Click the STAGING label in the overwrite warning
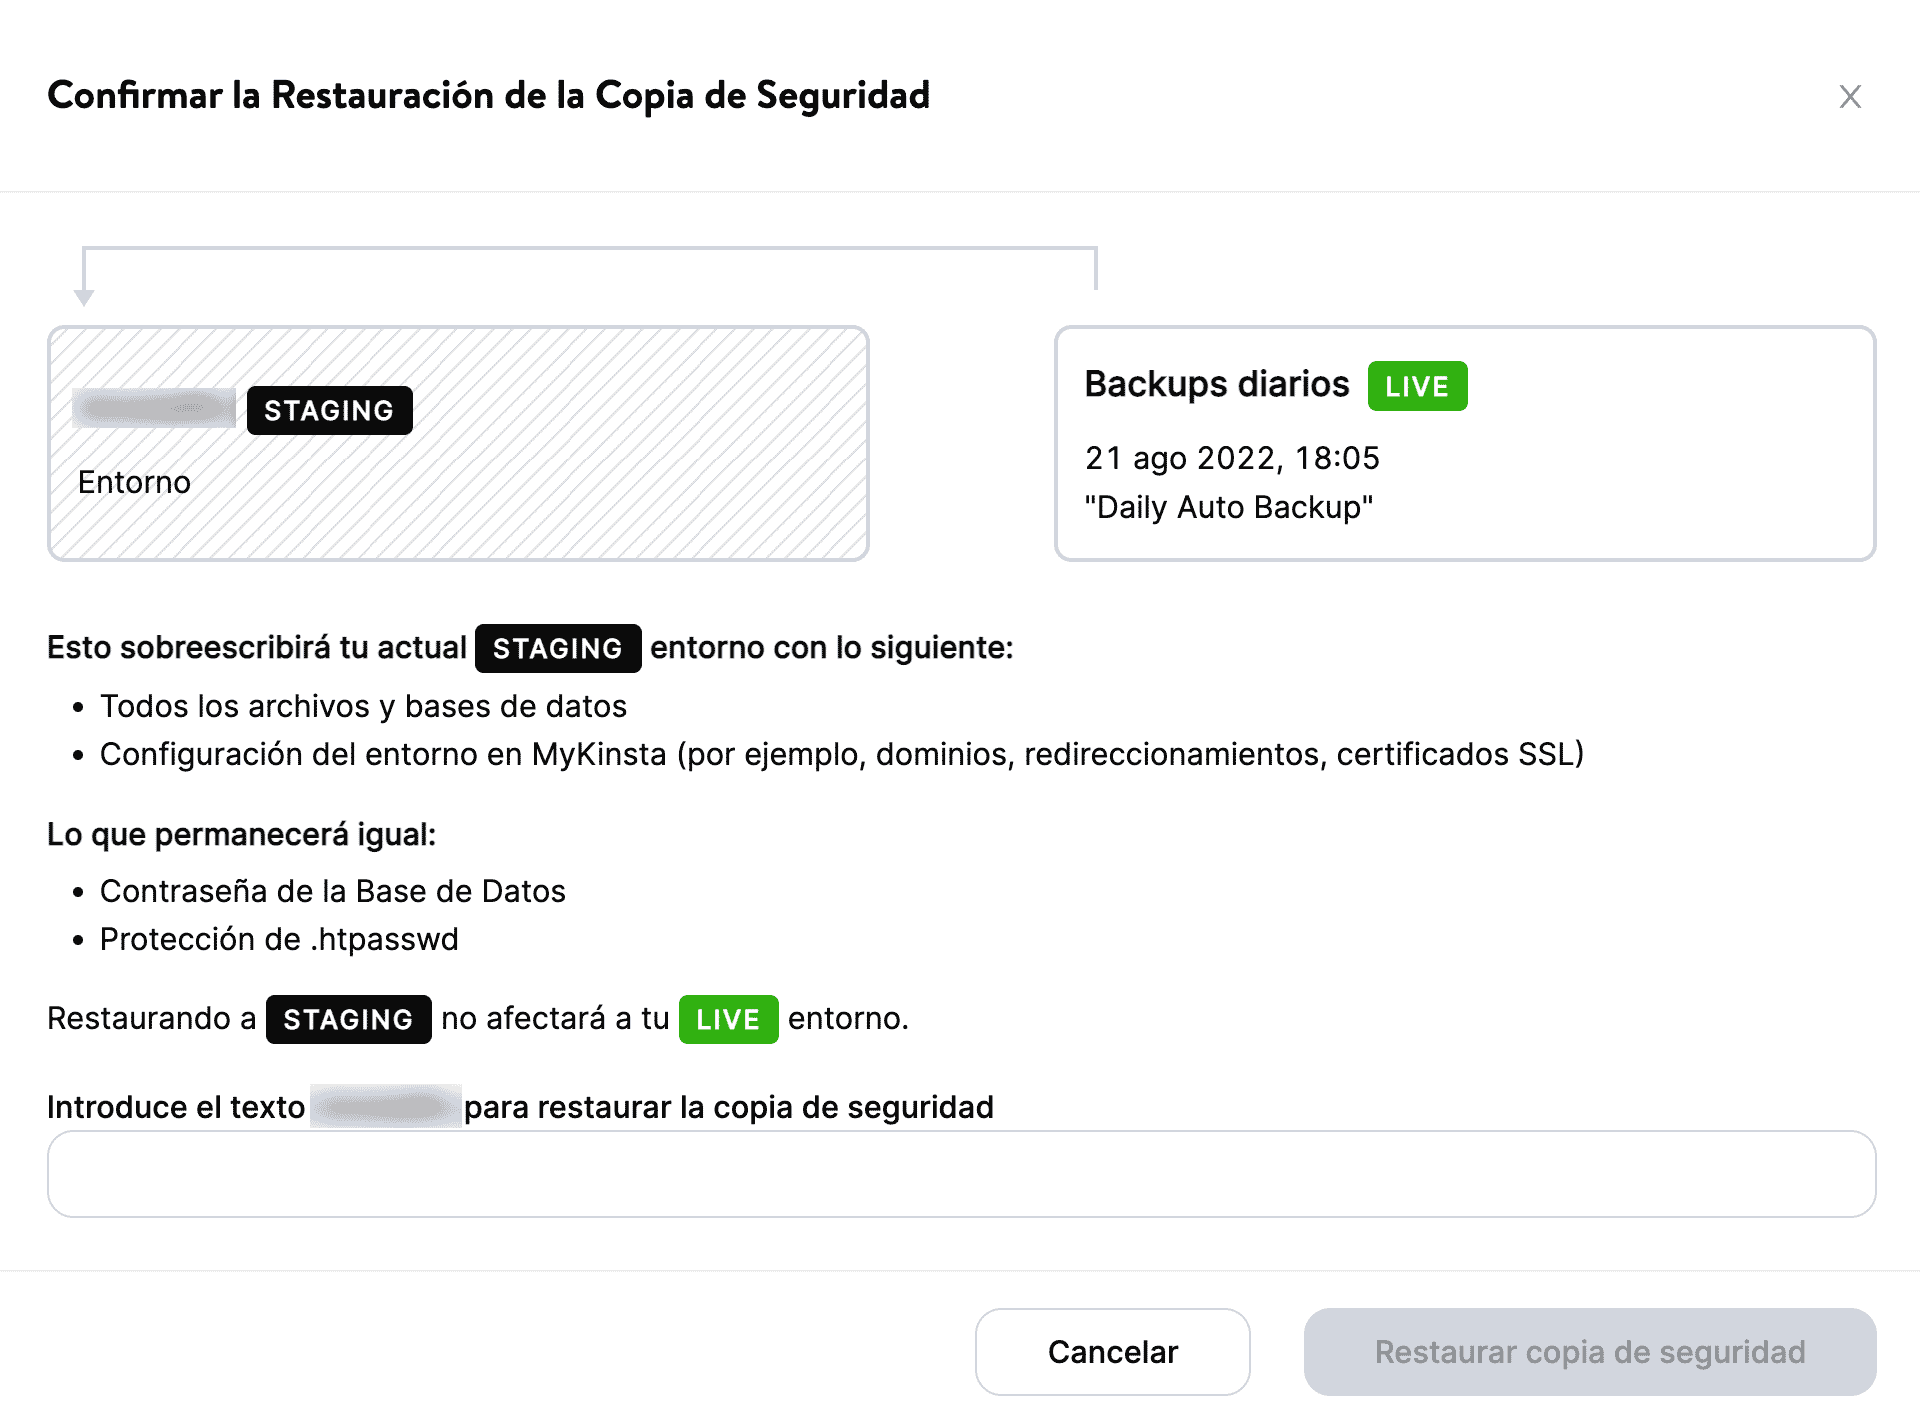 (557, 648)
